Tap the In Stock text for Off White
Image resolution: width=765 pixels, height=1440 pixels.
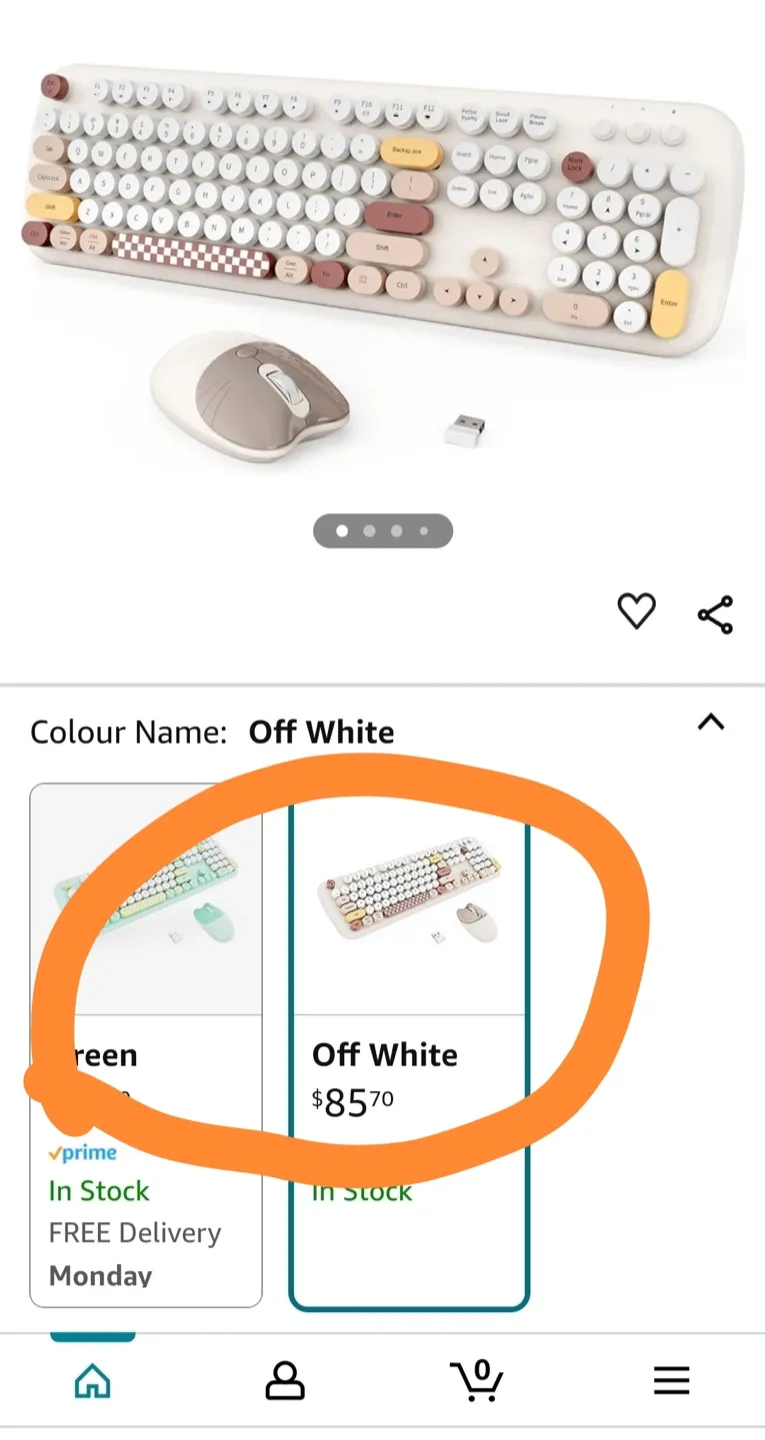point(363,1191)
